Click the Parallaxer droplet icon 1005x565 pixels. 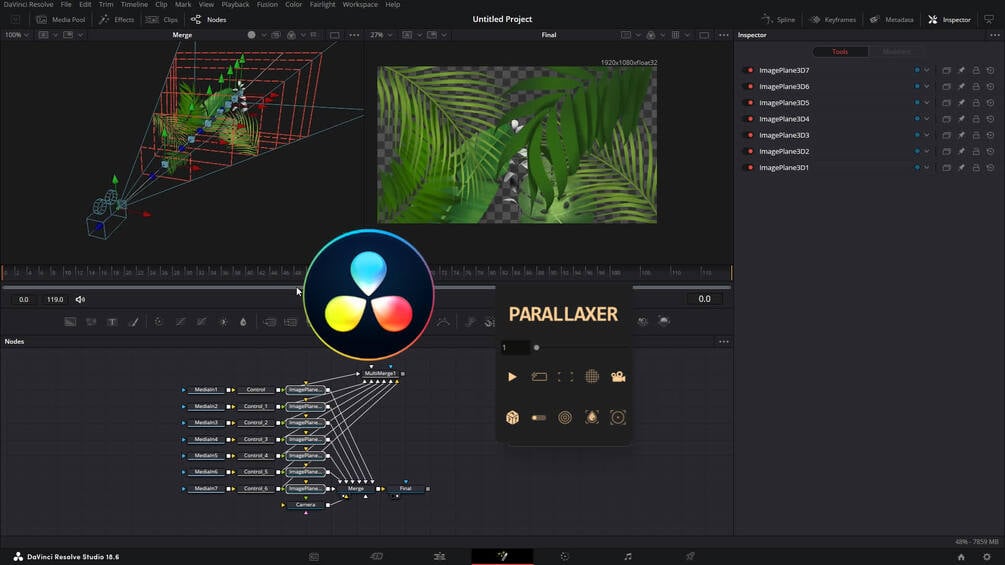point(592,418)
